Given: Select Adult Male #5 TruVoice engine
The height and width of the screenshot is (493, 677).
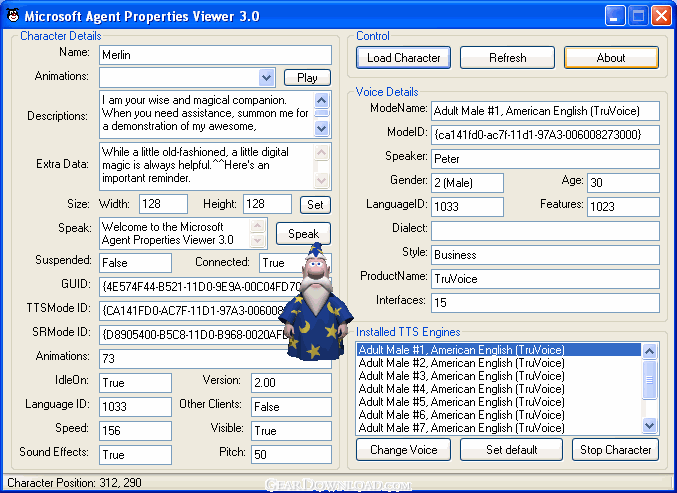Looking at the screenshot, I should (499, 401).
